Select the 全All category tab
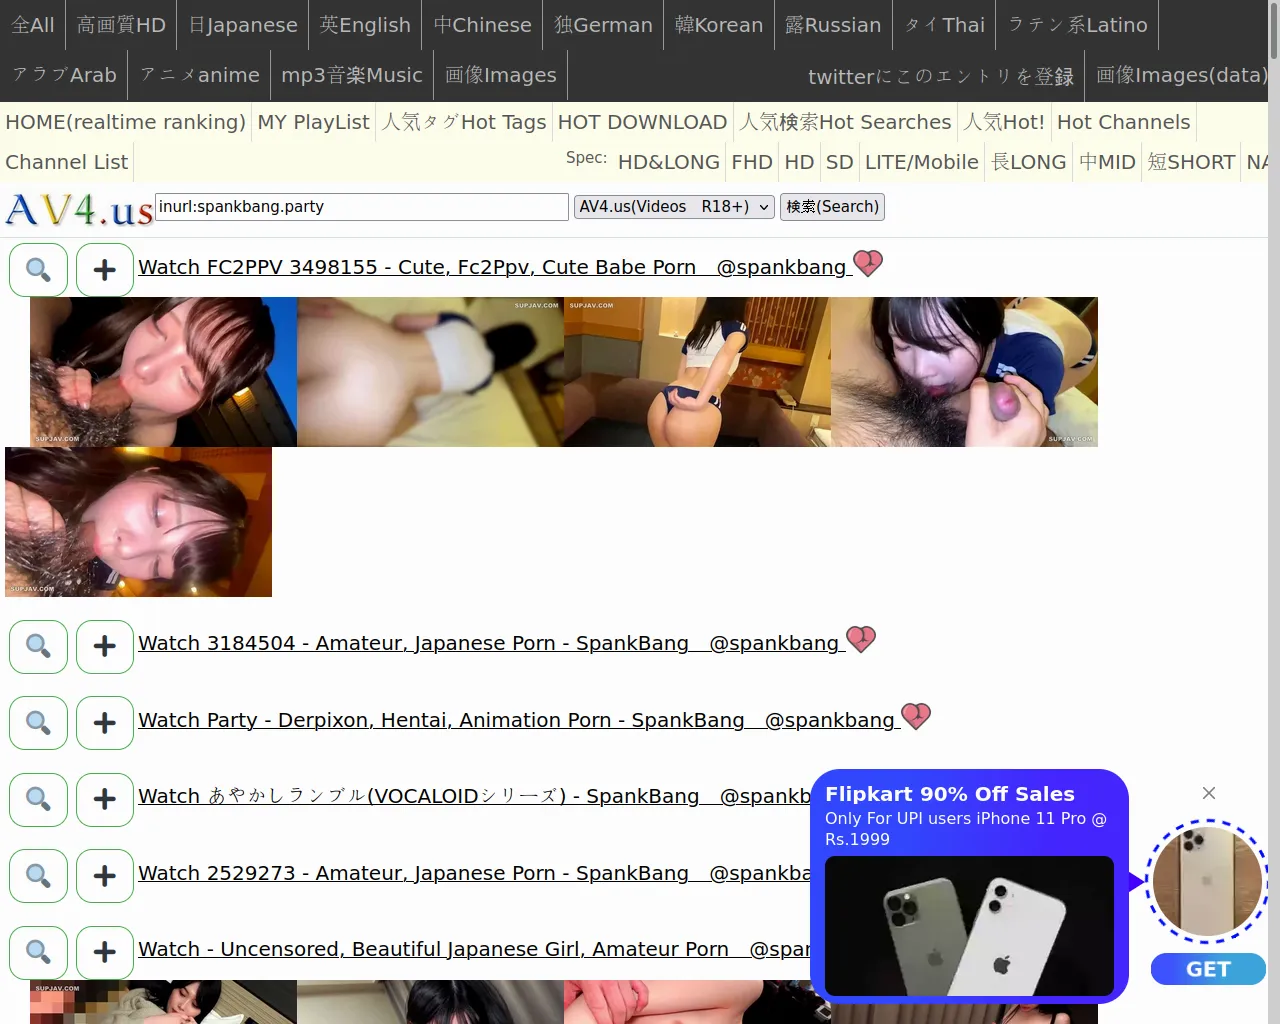Image resolution: width=1280 pixels, height=1024 pixels. (33, 25)
